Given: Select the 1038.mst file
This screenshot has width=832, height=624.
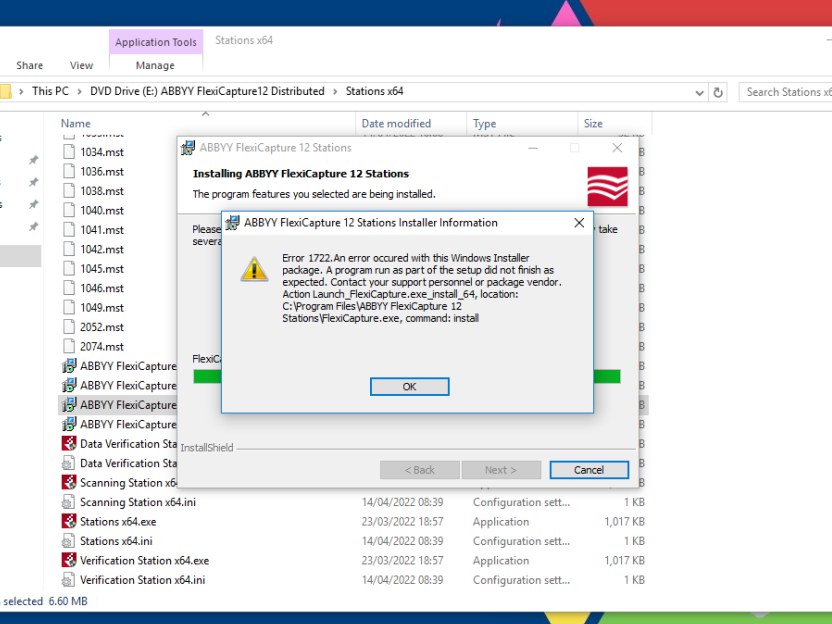Looking at the screenshot, I should pyautogui.click(x=101, y=191).
